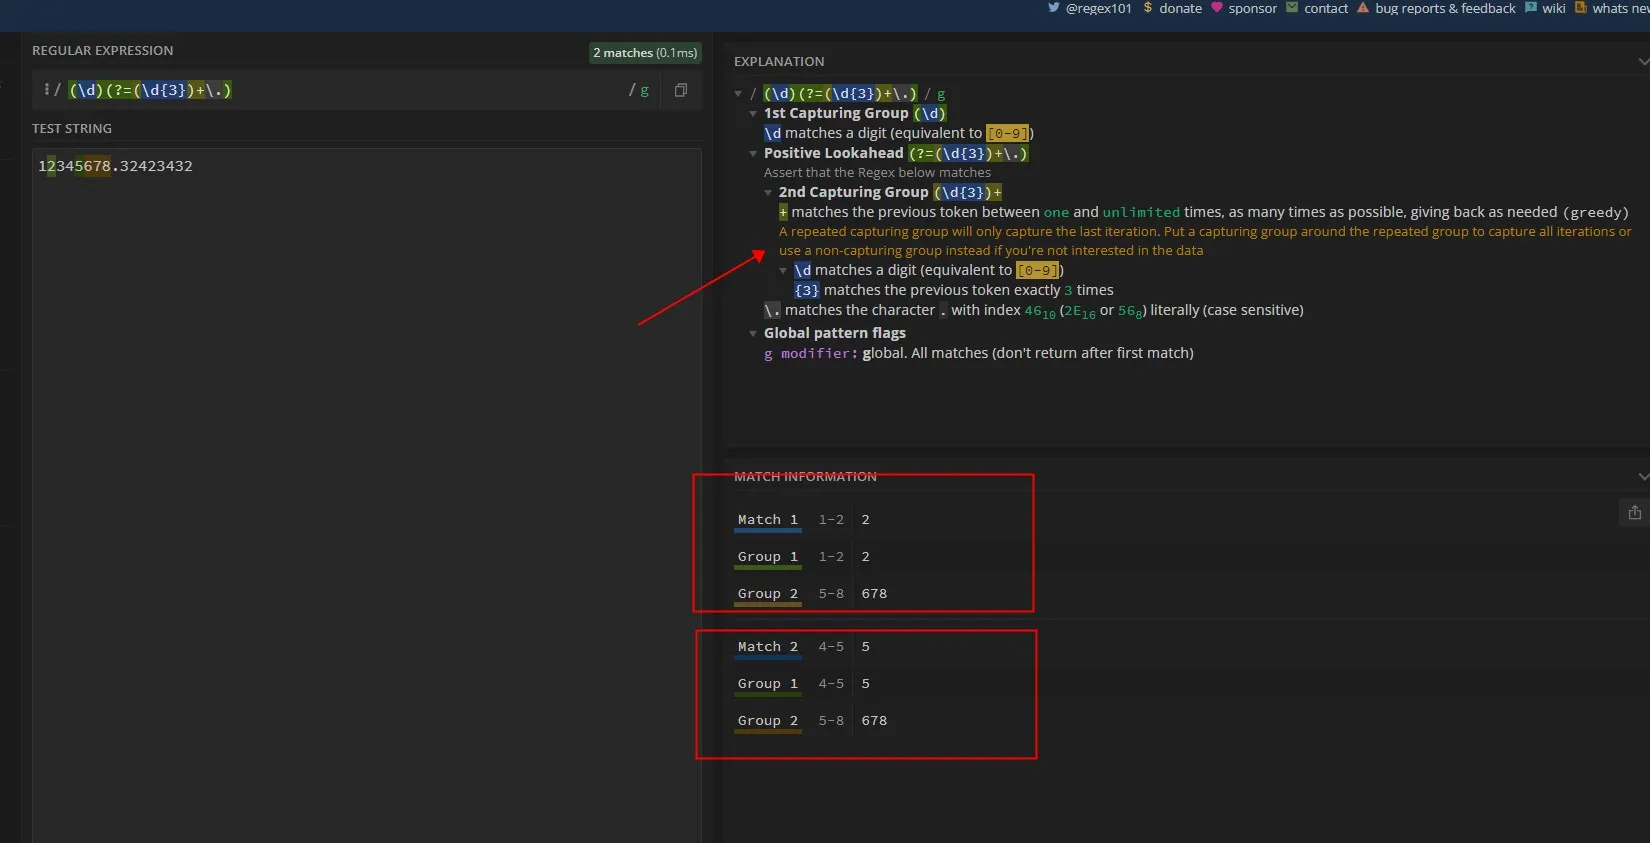Click the dollar sign donate icon
This screenshot has height=843, width=1650.
(1148, 8)
